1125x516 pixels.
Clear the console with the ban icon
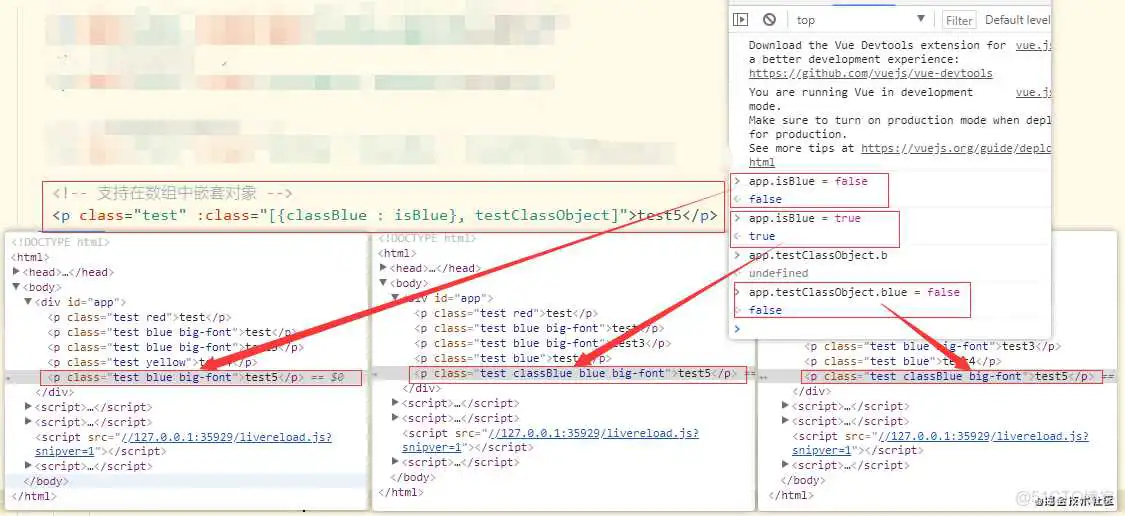(769, 20)
